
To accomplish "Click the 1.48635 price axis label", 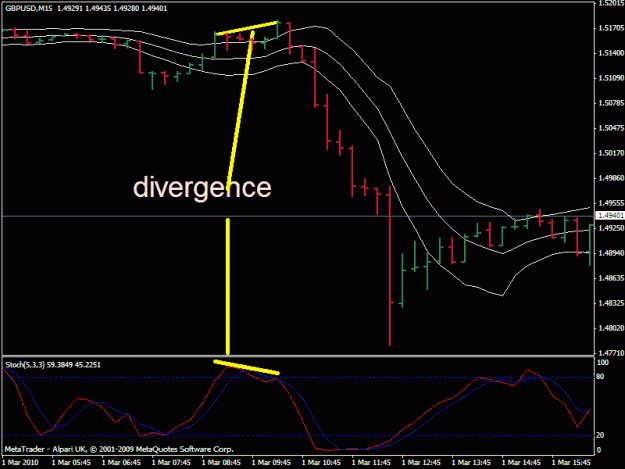I will pyautogui.click(x=611, y=278).
